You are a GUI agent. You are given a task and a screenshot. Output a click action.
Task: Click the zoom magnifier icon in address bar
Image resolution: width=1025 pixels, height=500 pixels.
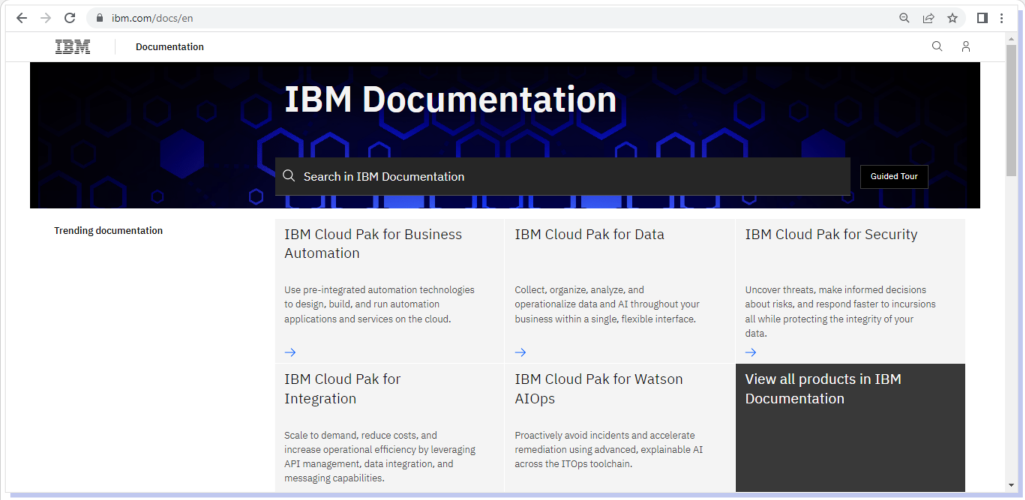[904, 18]
